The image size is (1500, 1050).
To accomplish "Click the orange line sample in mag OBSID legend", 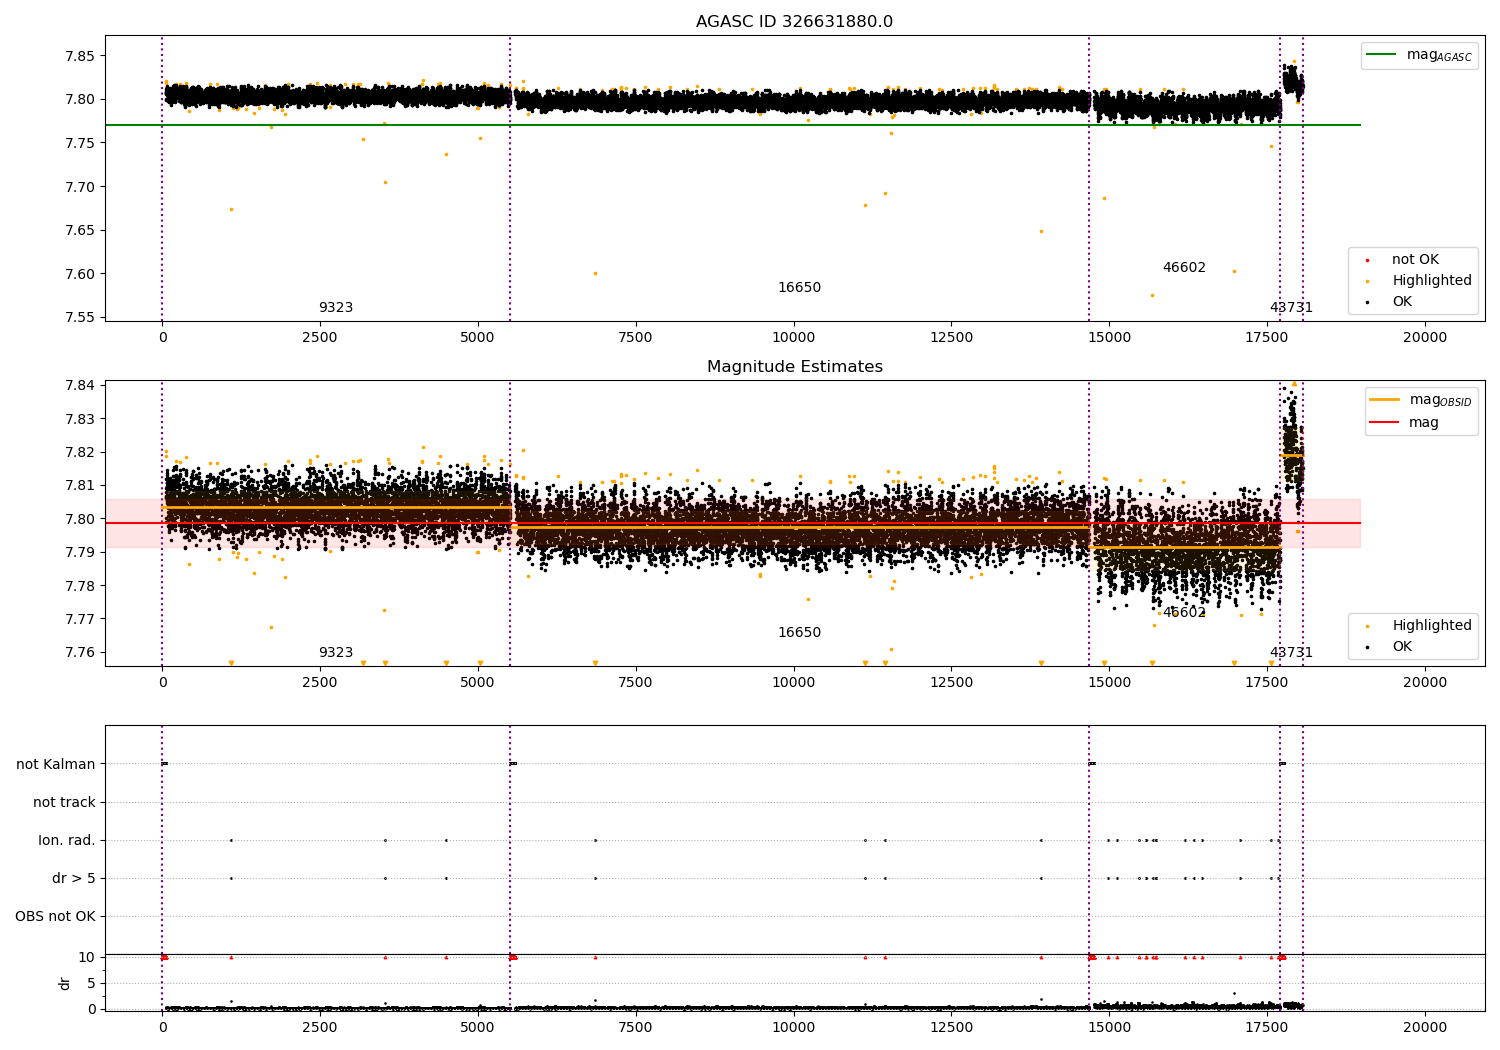I will click(x=1384, y=400).
